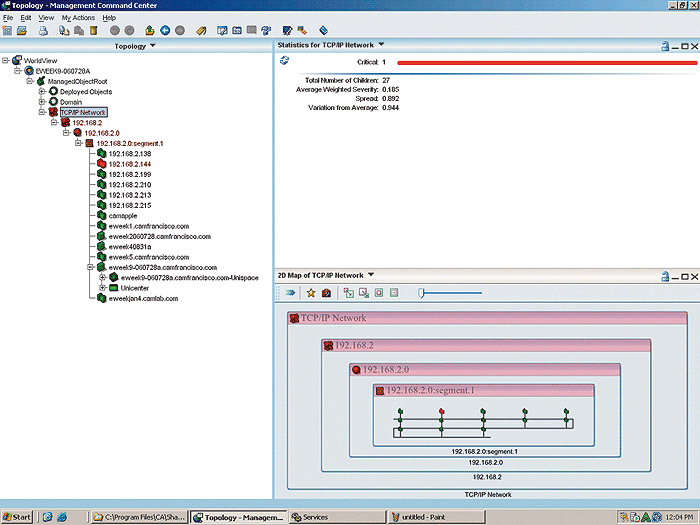Click the person icon in 2D Map panel header
Screen dimensions: 700x525
tap(665, 276)
